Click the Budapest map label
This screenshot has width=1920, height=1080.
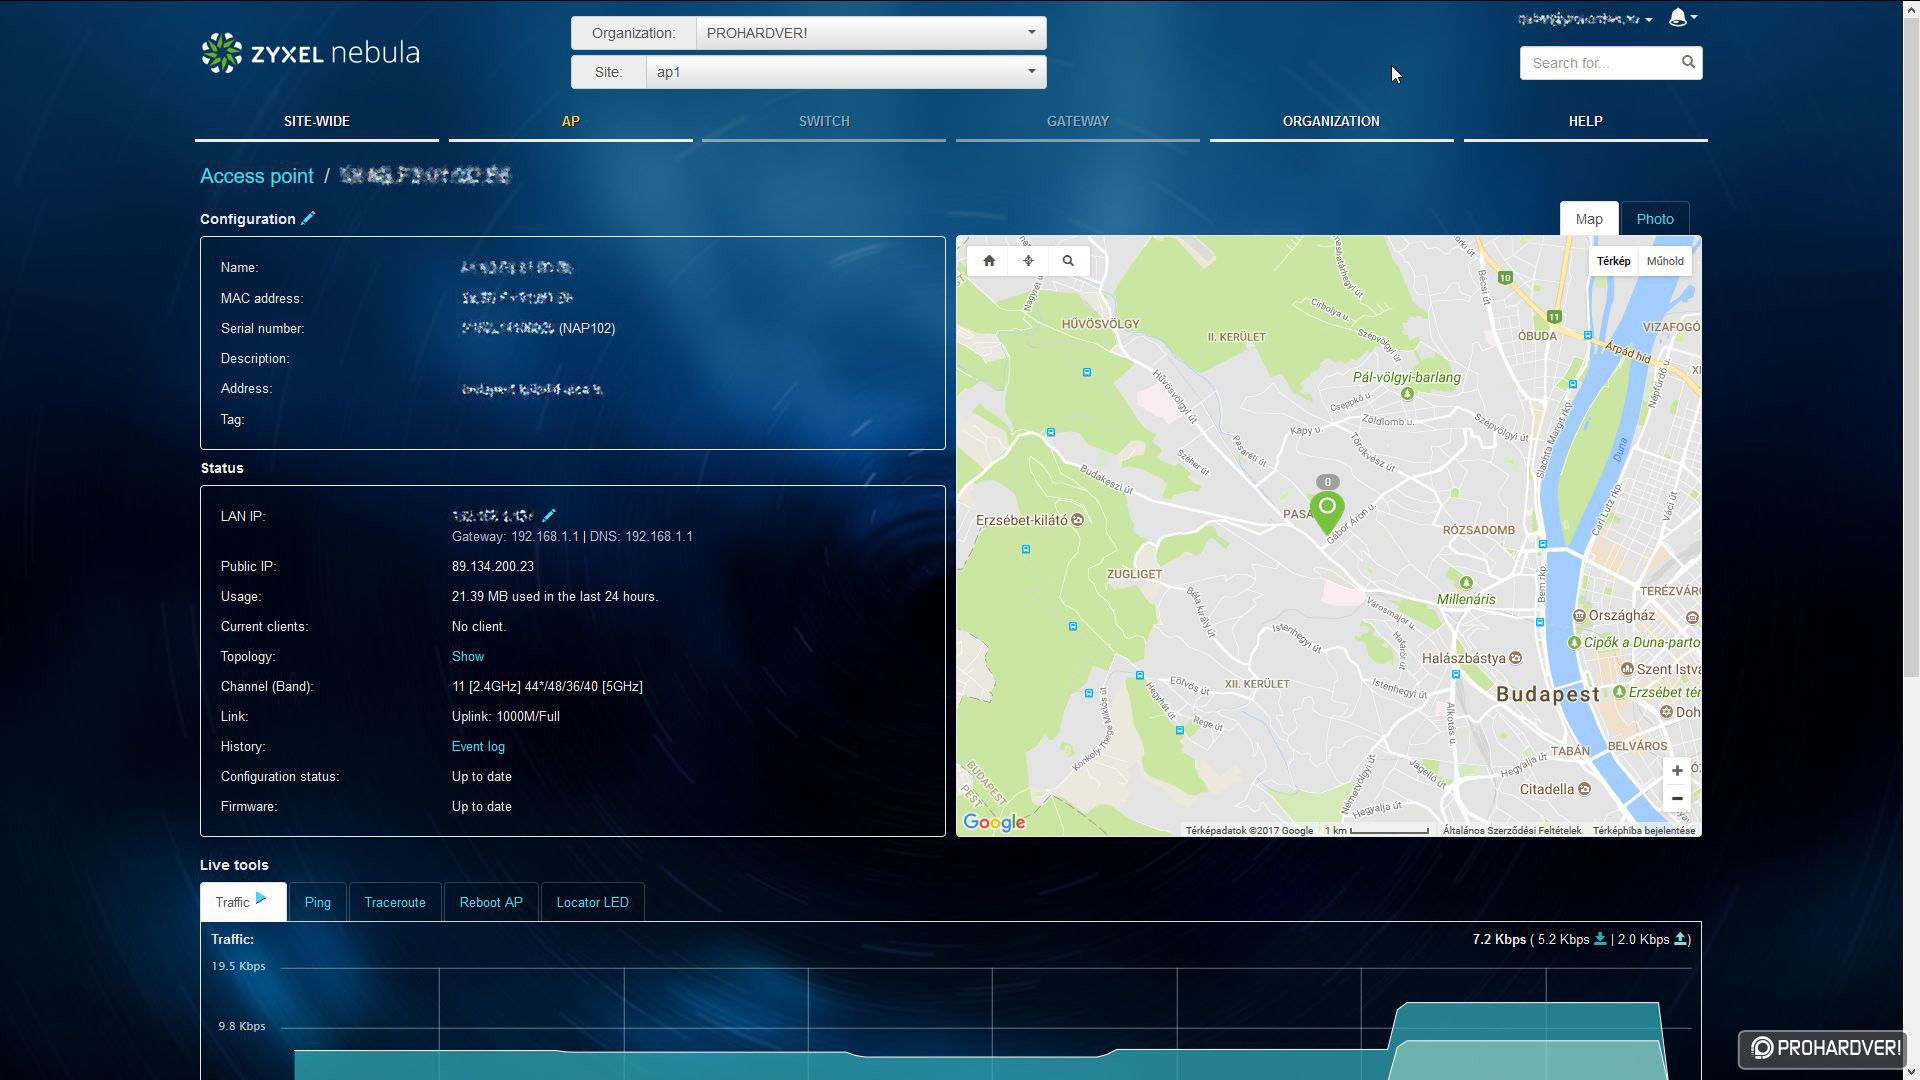(1548, 694)
